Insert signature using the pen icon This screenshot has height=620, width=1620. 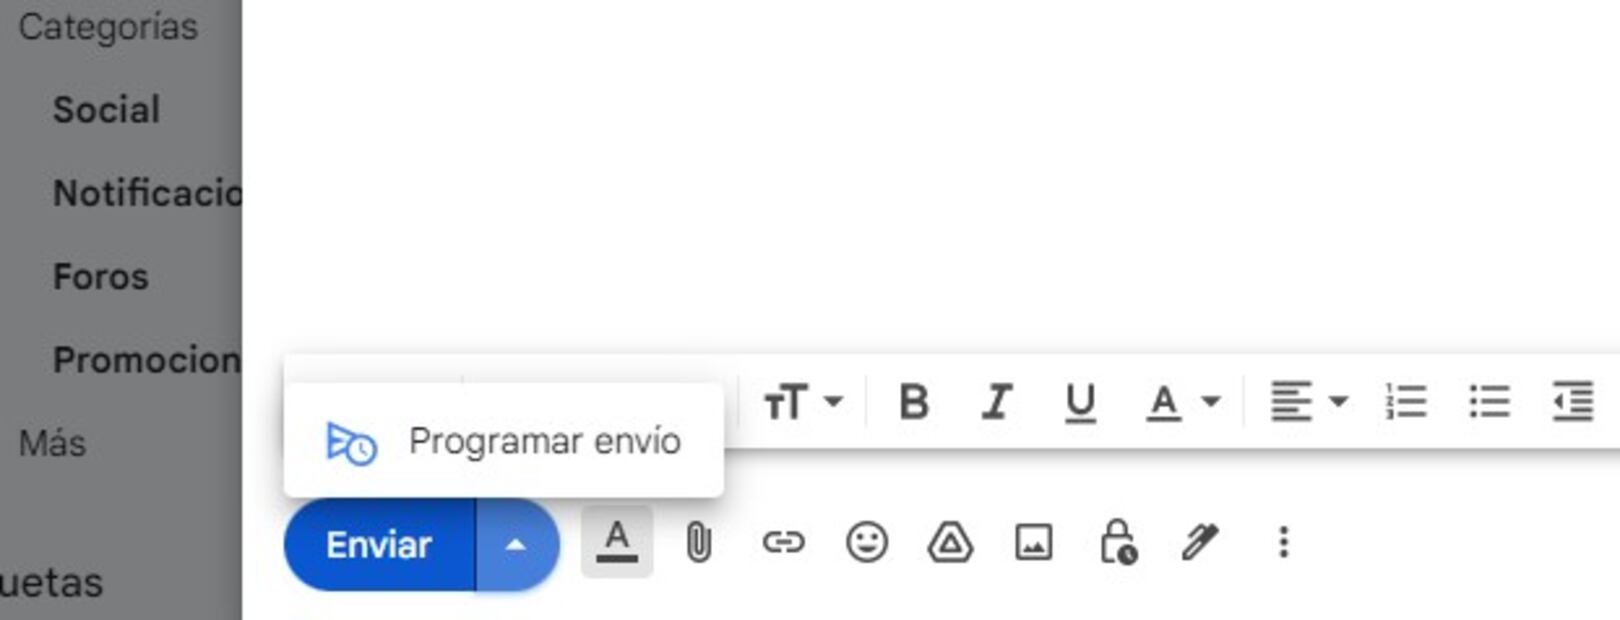[x=1199, y=543]
